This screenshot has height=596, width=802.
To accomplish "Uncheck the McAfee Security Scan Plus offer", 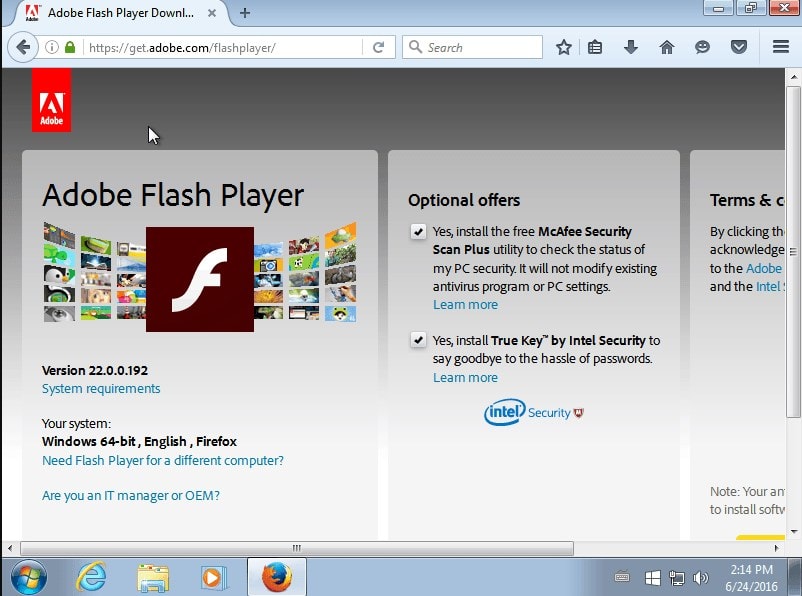I will pyautogui.click(x=418, y=232).
